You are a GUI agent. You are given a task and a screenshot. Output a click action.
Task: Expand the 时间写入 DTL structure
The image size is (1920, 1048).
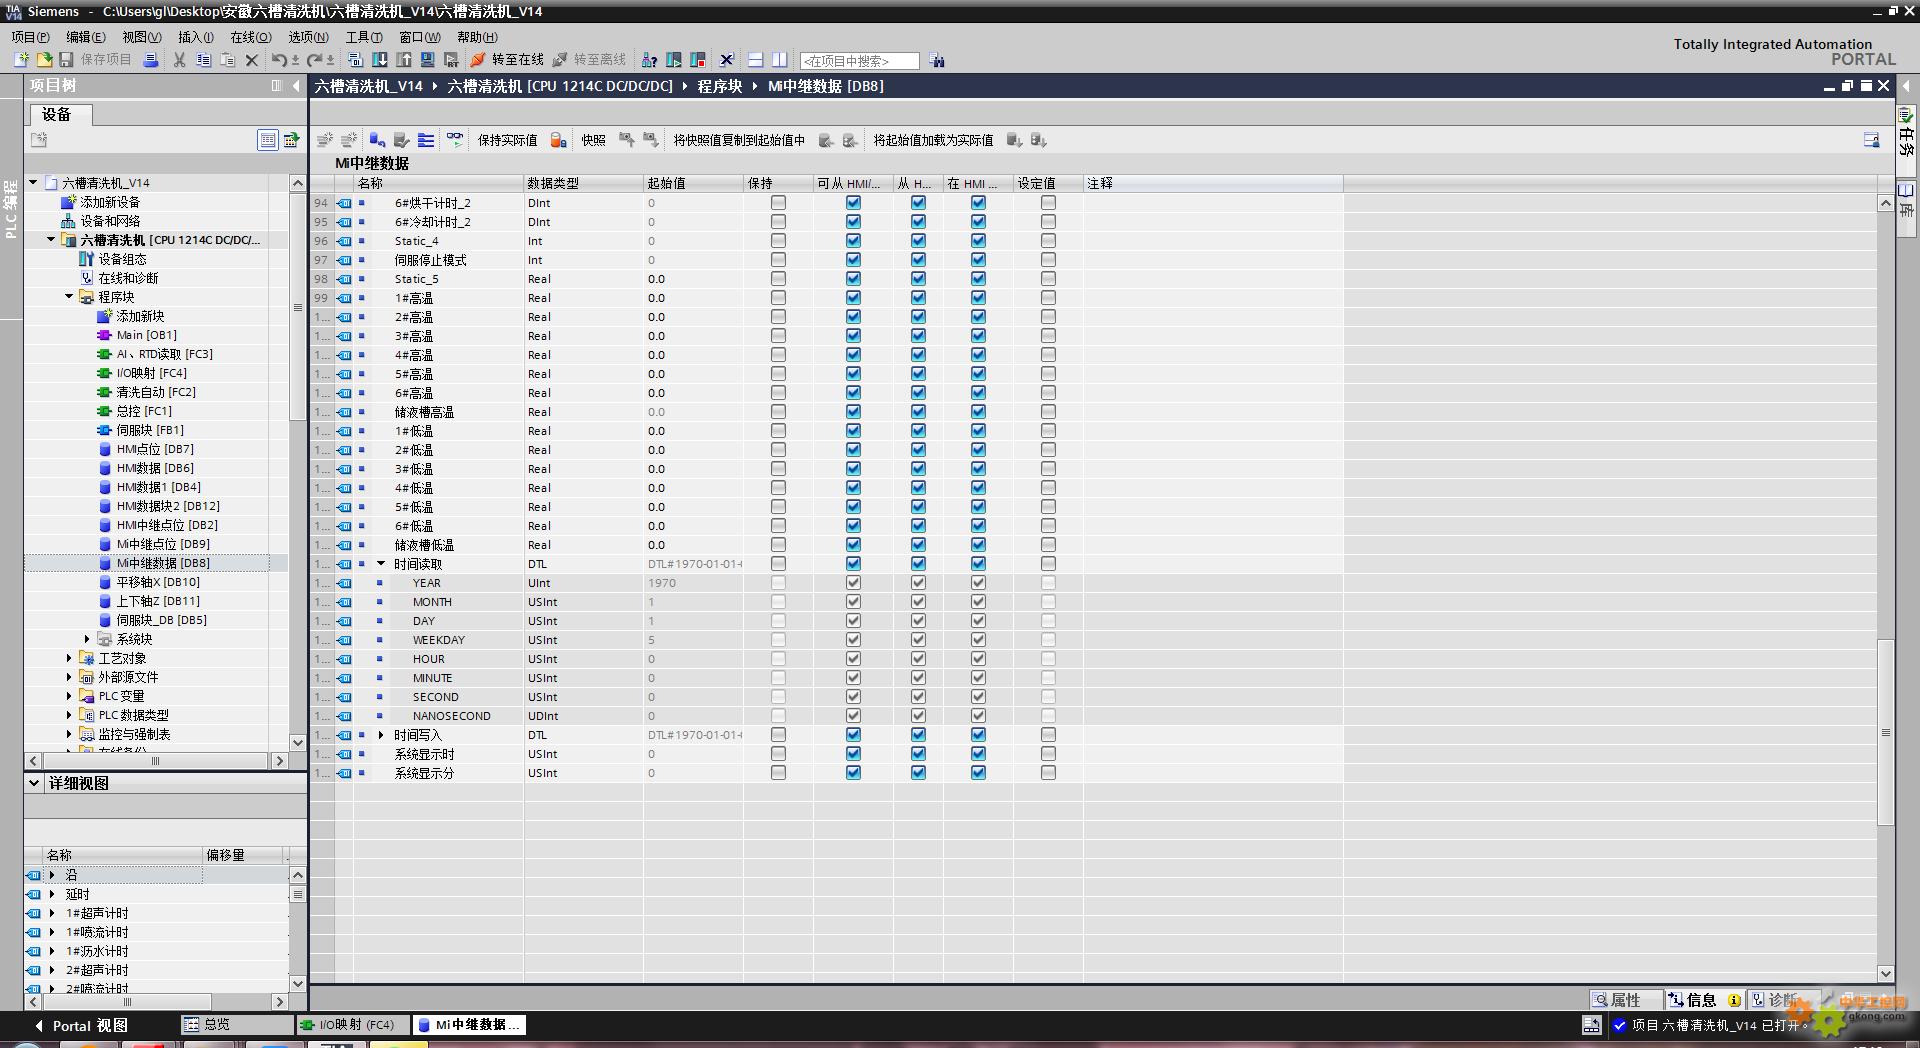[x=381, y=735]
